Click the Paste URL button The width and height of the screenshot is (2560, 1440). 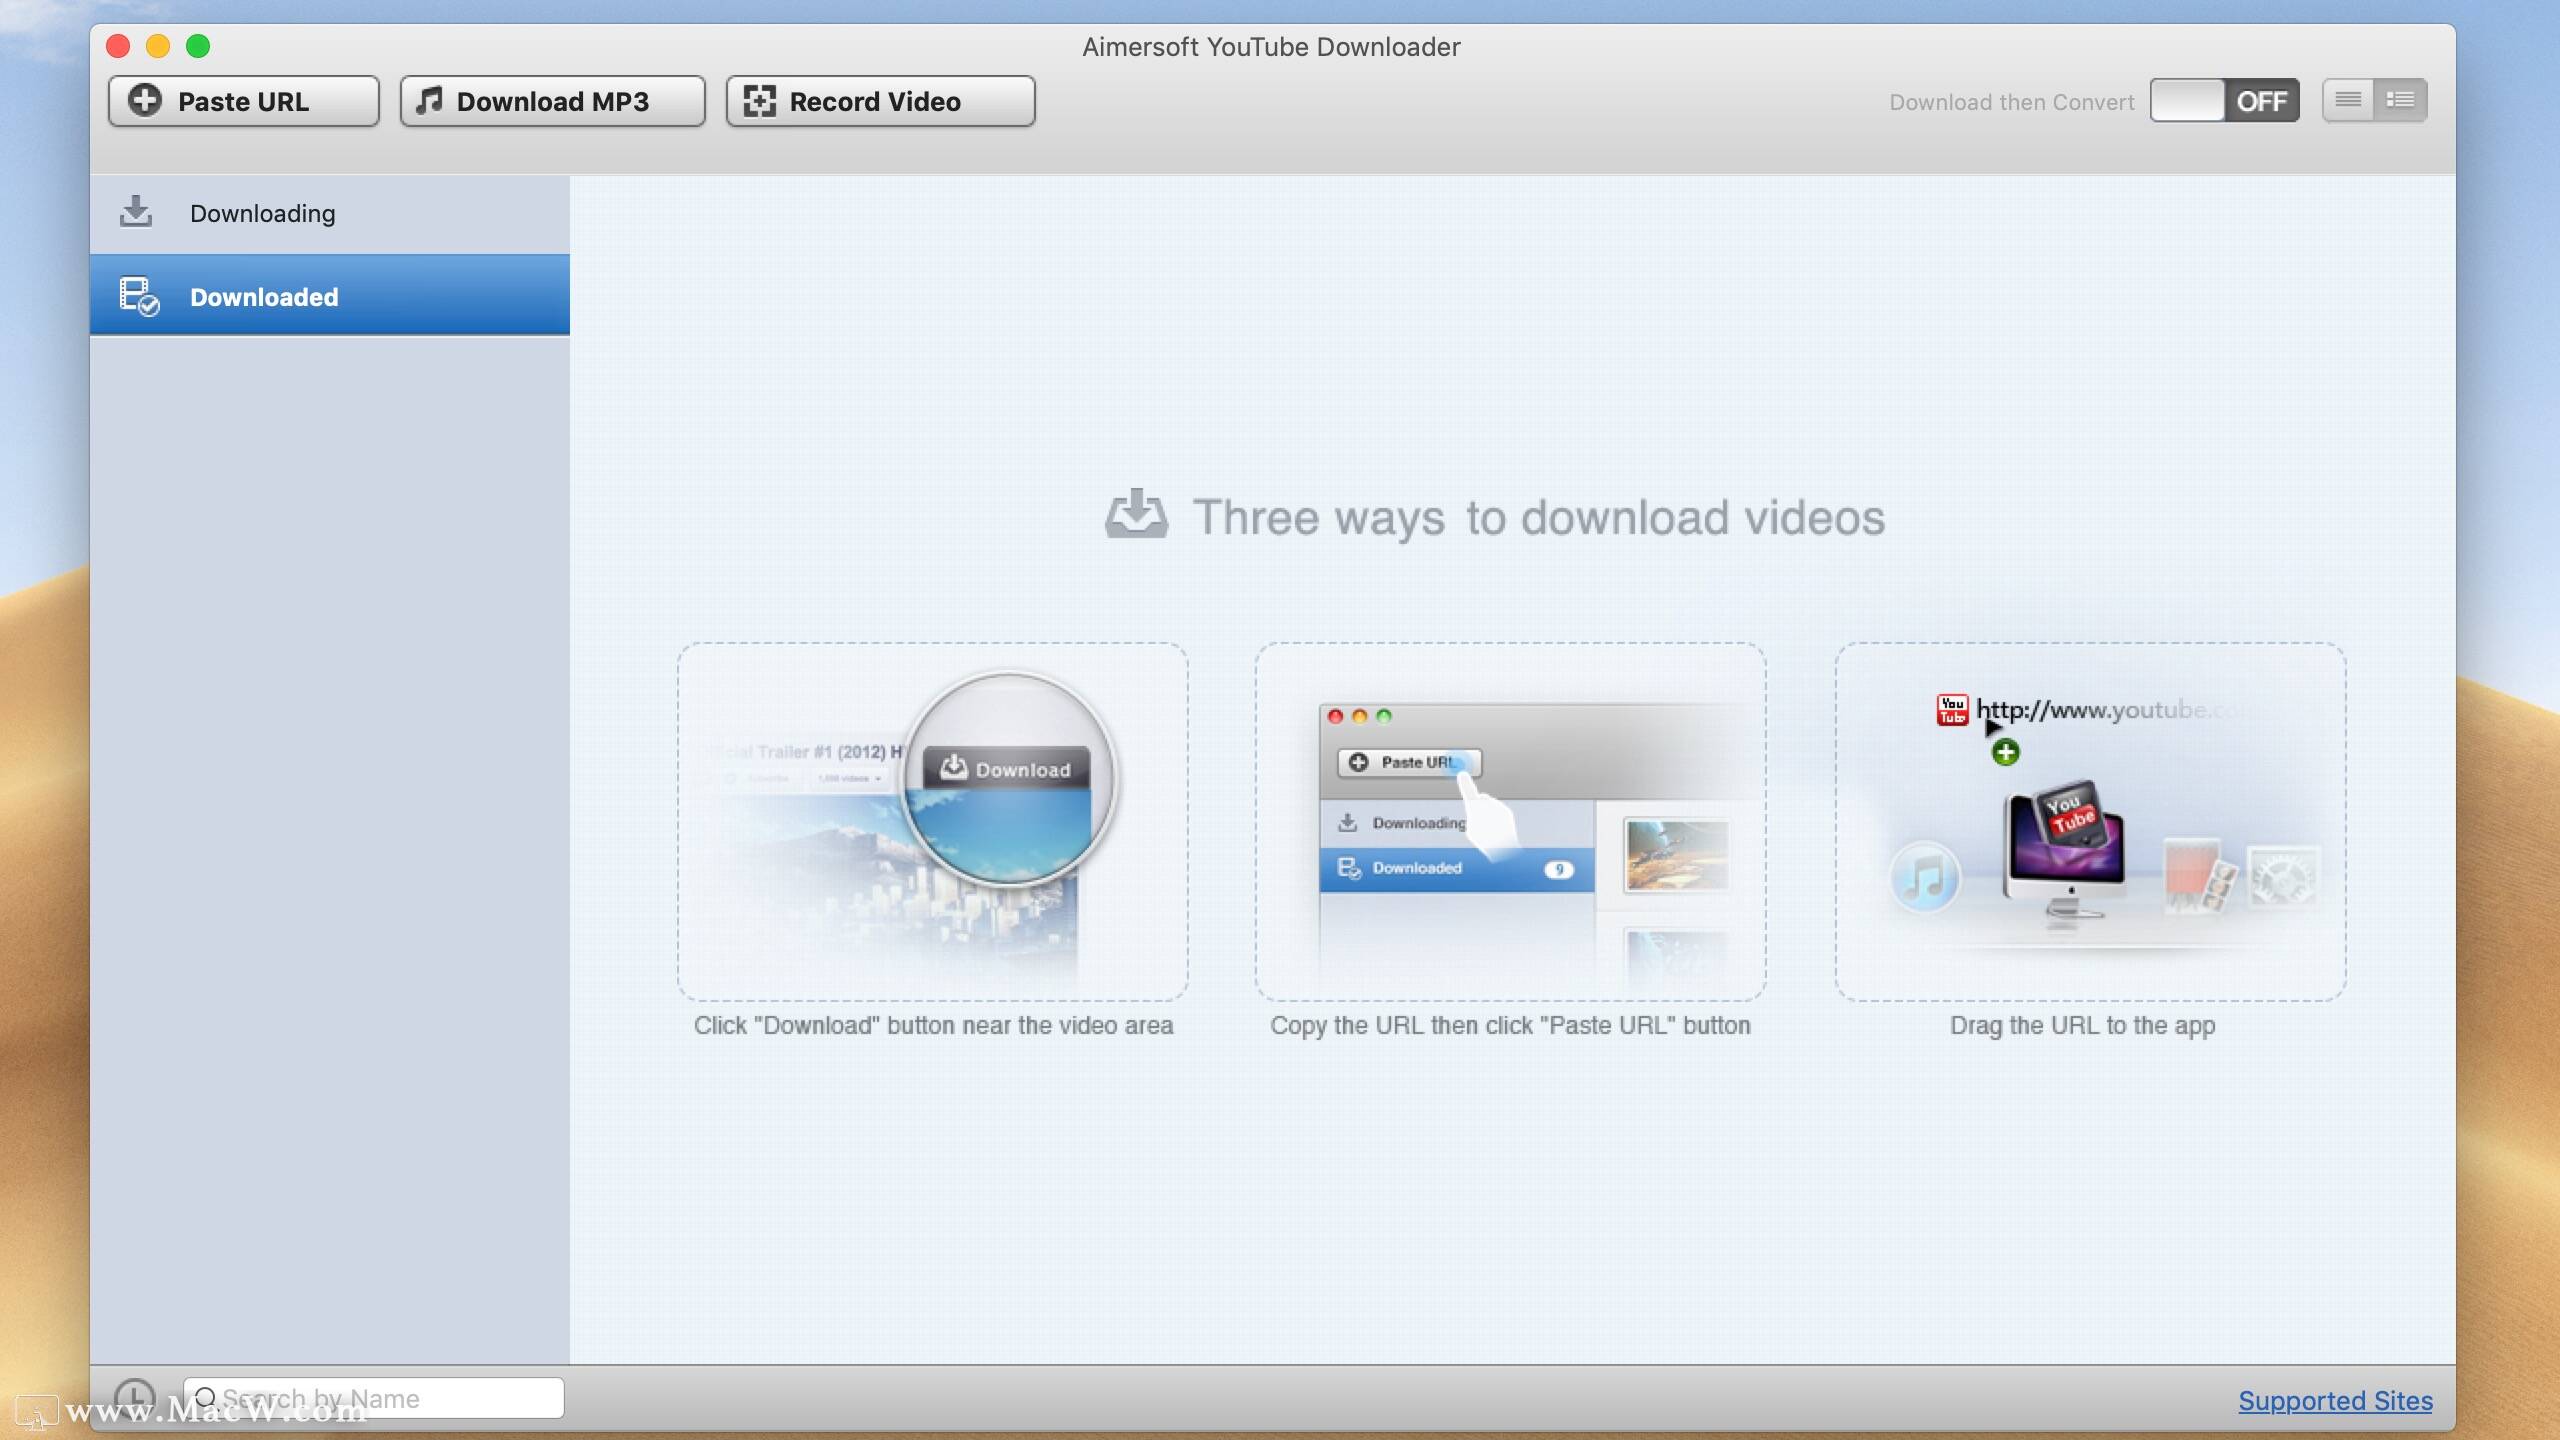(x=244, y=101)
